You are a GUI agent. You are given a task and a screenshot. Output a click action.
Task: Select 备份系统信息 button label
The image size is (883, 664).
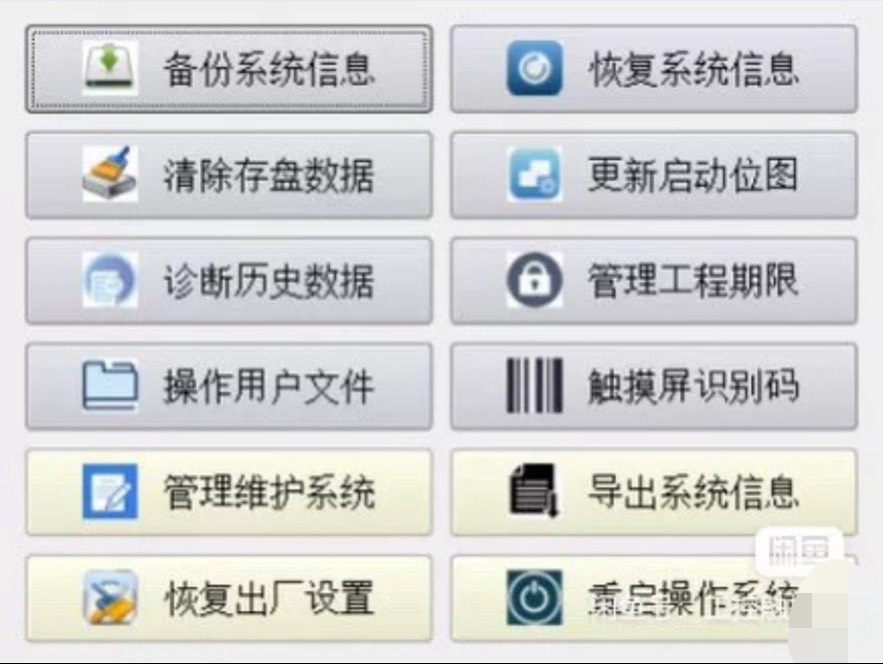coord(269,69)
